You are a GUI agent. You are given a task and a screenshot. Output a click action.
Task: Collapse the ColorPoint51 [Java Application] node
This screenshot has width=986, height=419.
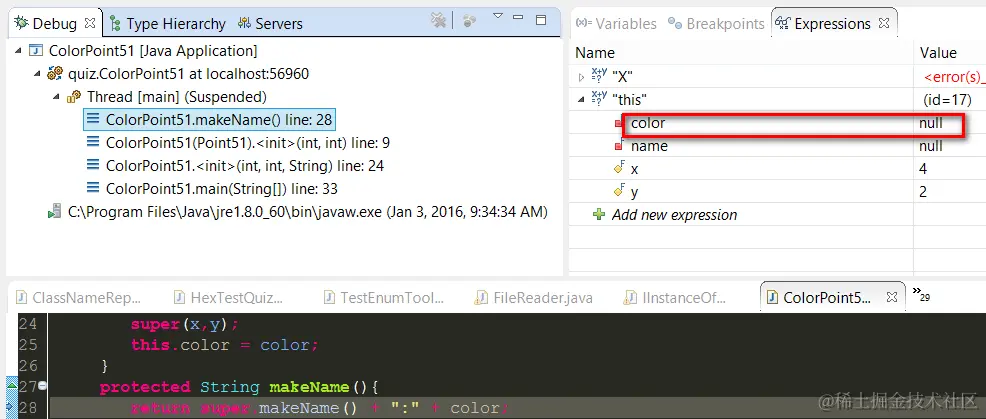click(17, 51)
